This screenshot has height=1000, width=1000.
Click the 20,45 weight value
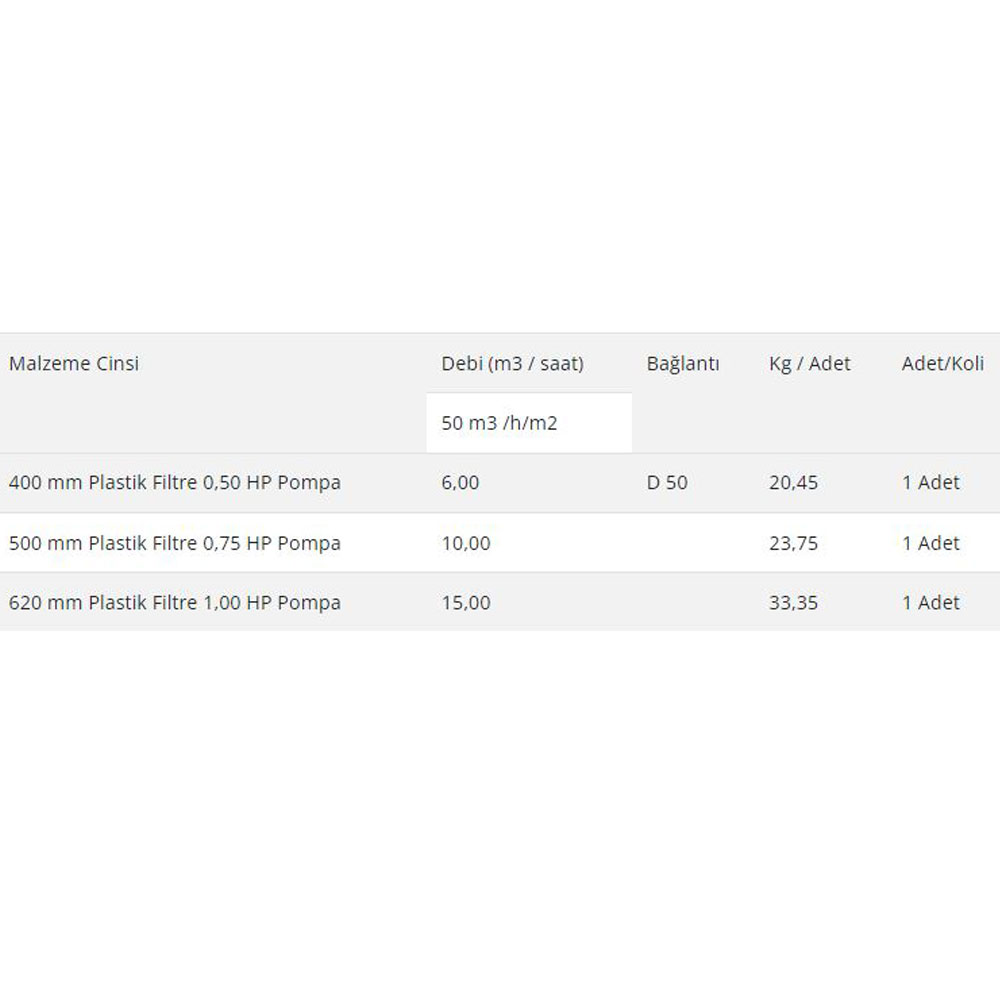(x=793, y=483)
